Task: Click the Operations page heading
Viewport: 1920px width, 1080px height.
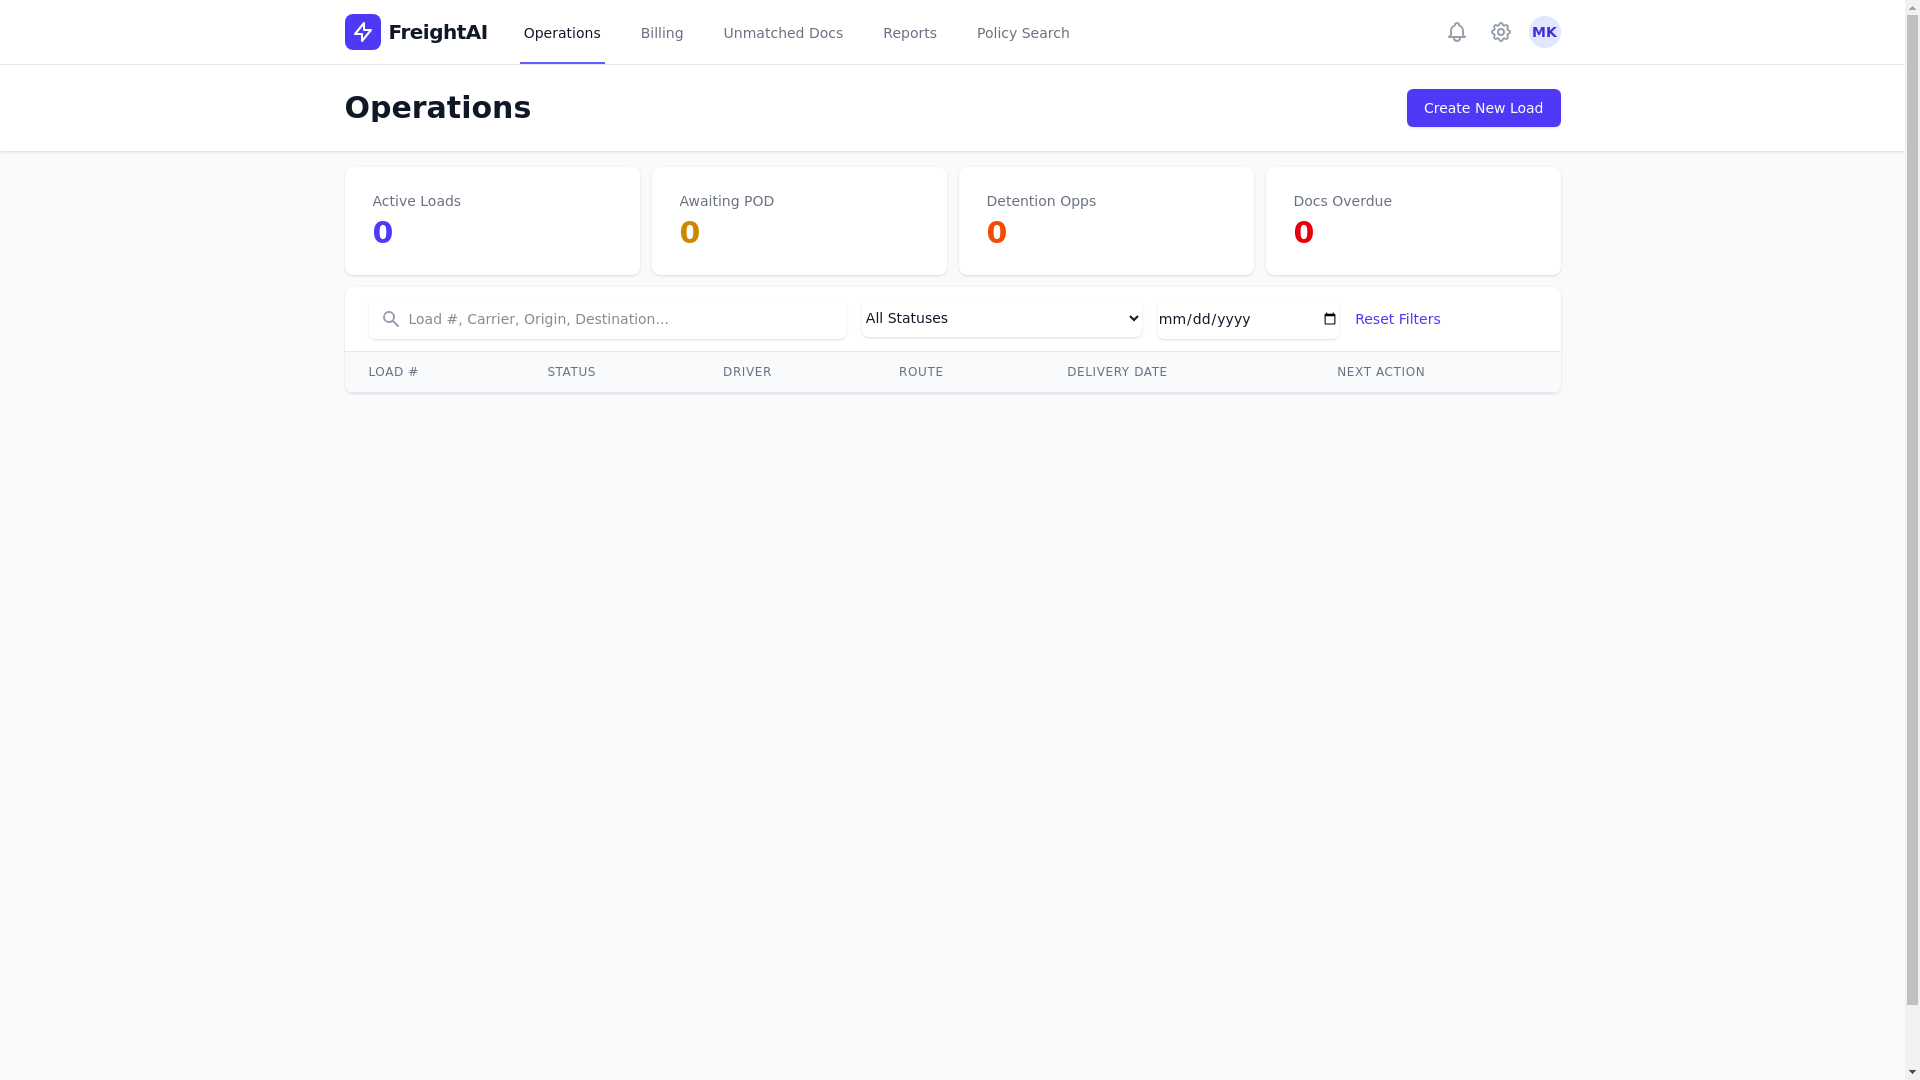Action: click(x=438, y=108)
